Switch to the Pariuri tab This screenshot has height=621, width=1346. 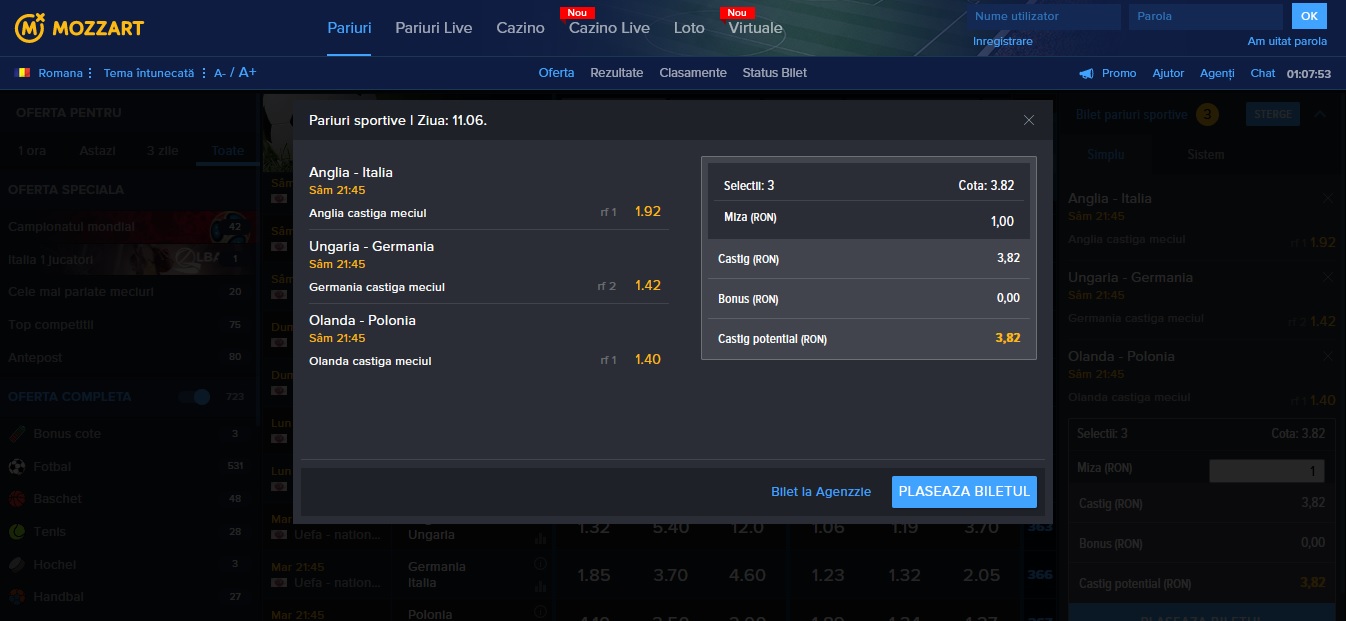[x=349, y=28]
